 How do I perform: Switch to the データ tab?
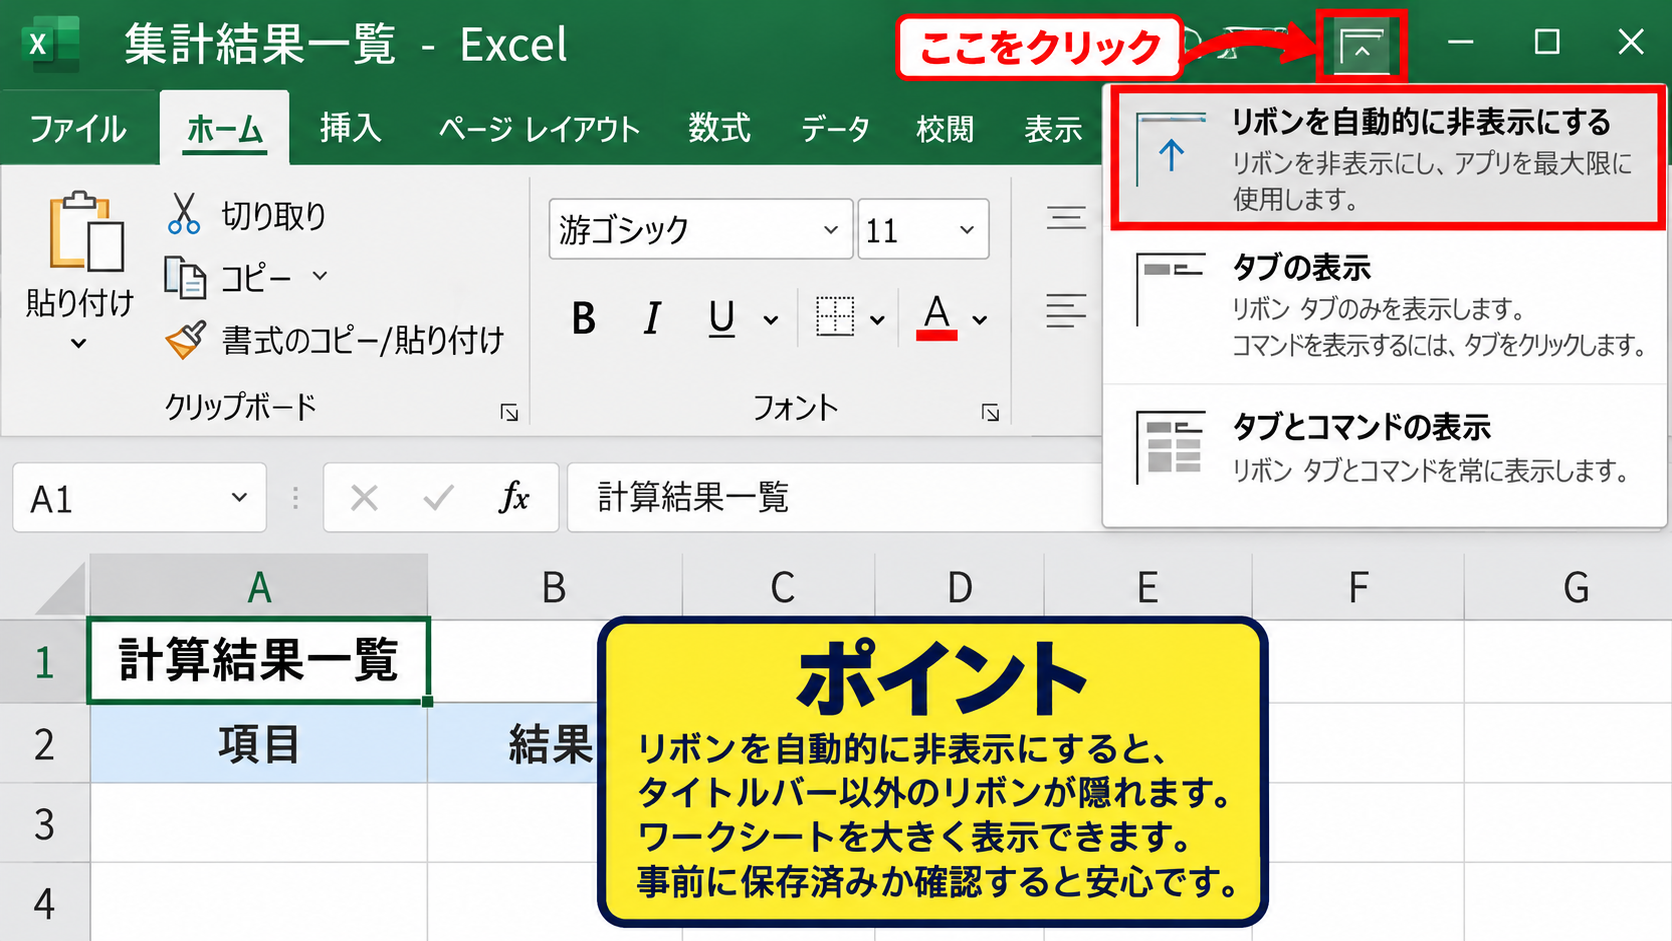coord(835,129)
